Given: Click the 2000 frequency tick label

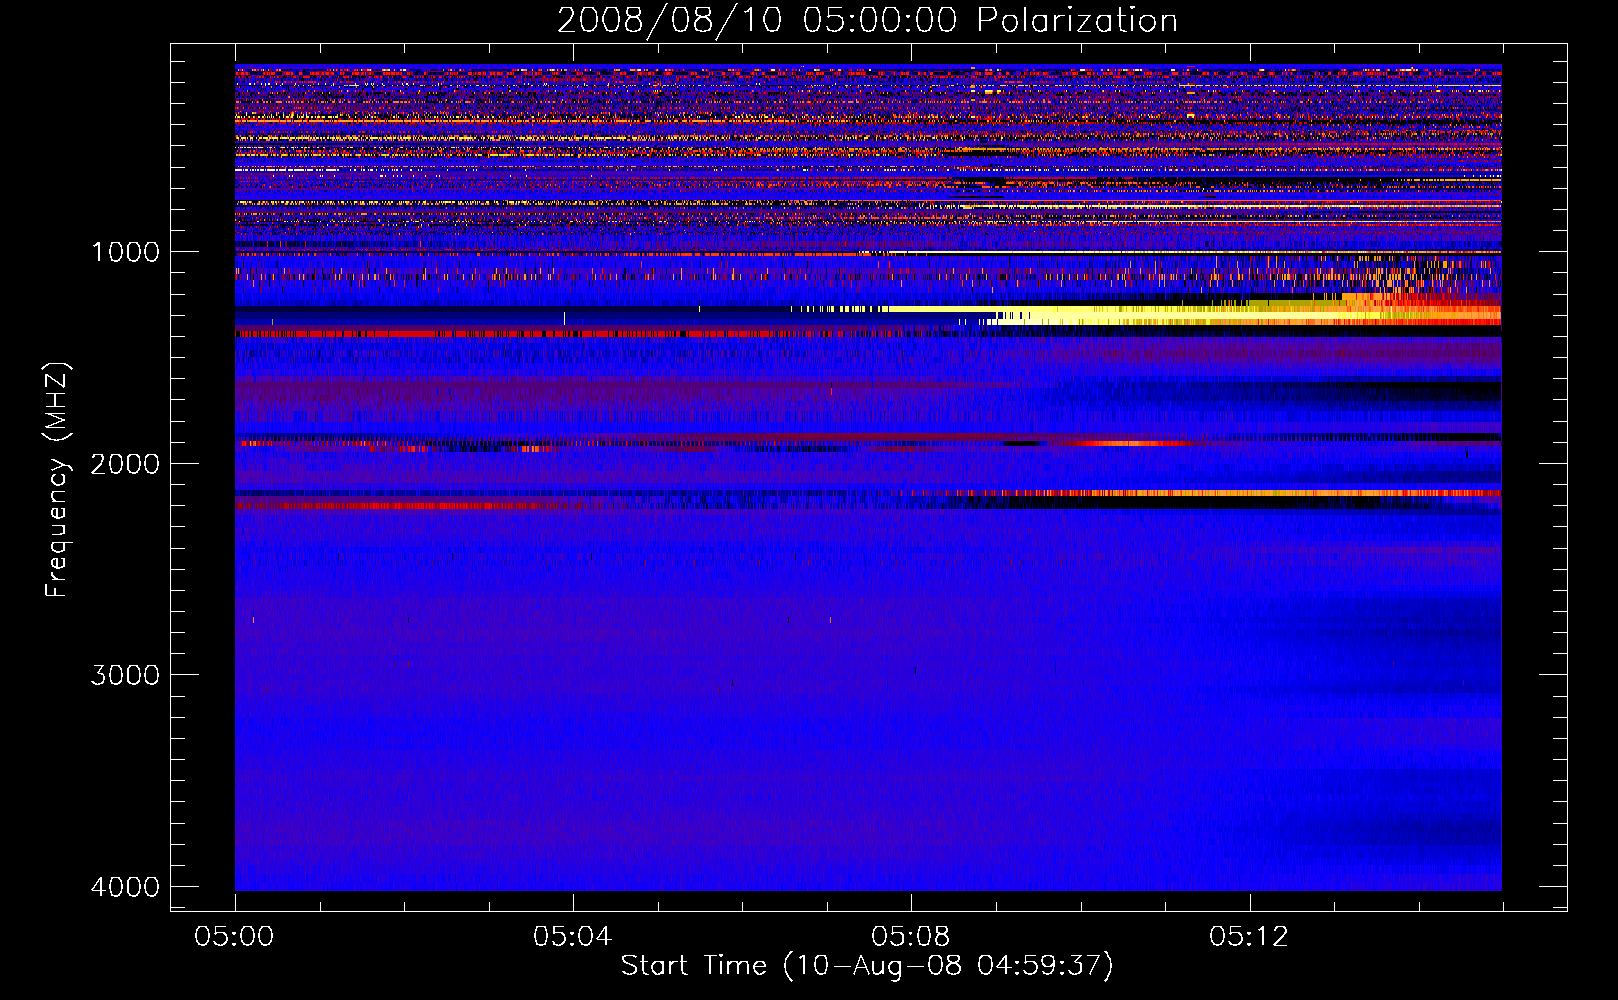Looking at the screenshot, I should 125,463.
